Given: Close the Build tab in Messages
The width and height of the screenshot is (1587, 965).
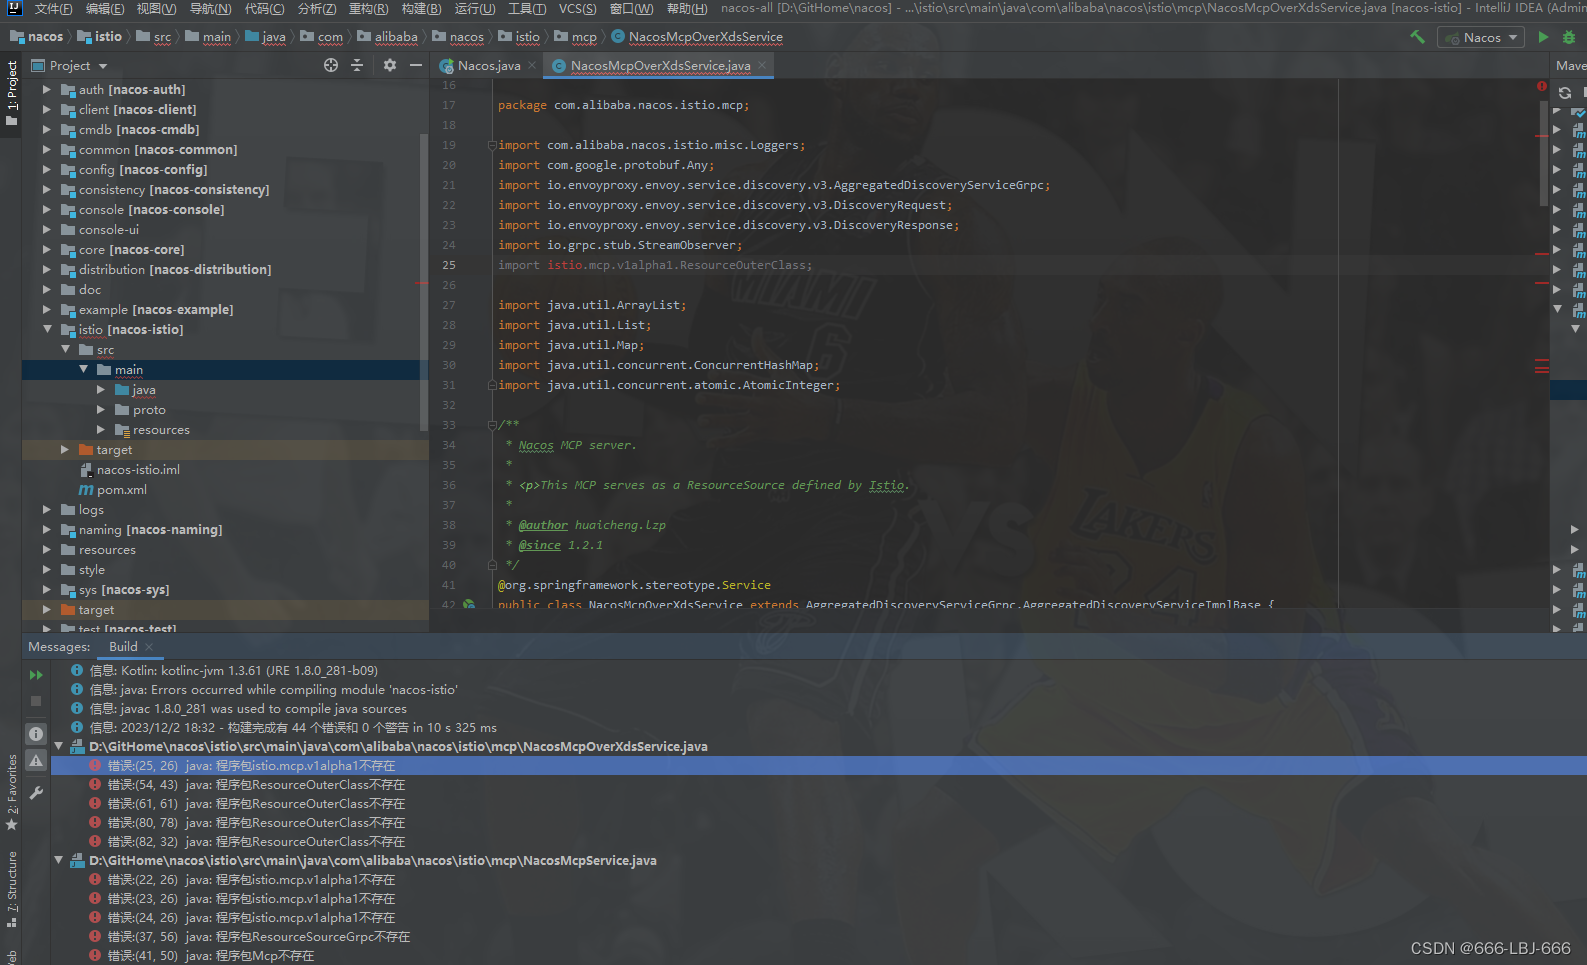Looking at the screenshot, I should (149, 647).
